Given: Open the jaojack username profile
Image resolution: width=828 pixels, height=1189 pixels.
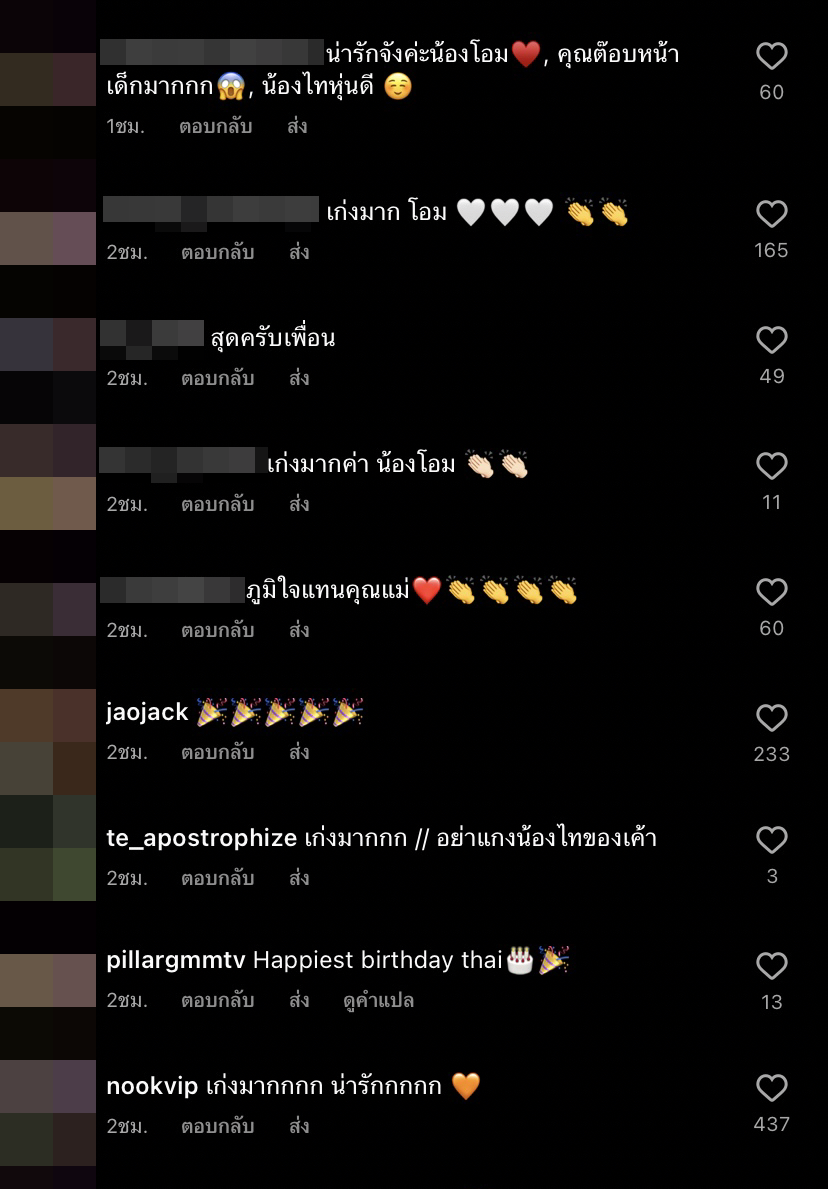Looking at the screenshot, I should pos(147,713).
